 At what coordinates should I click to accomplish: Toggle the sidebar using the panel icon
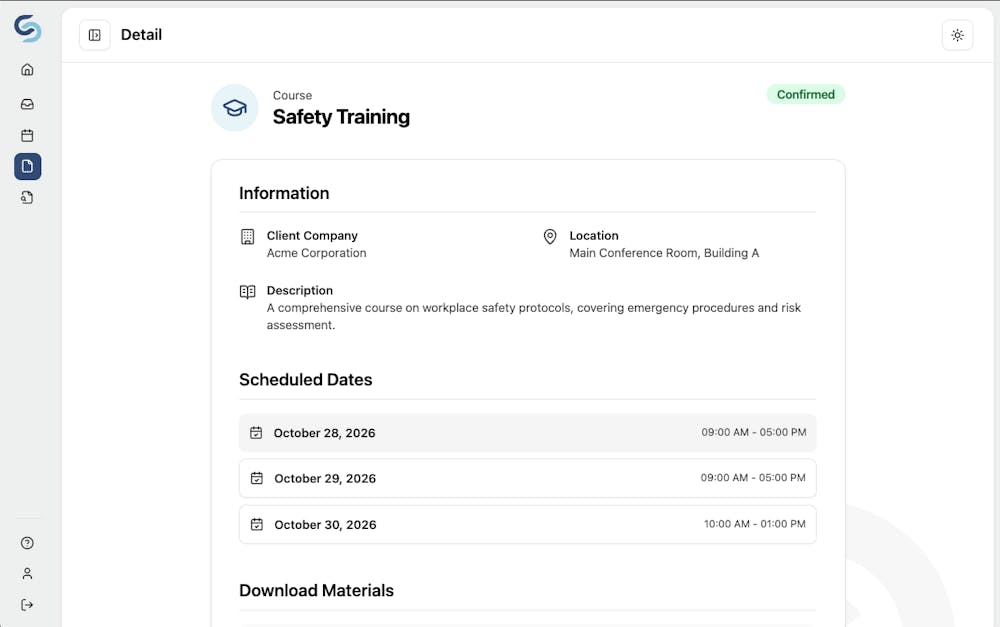(x=94, y=34)
